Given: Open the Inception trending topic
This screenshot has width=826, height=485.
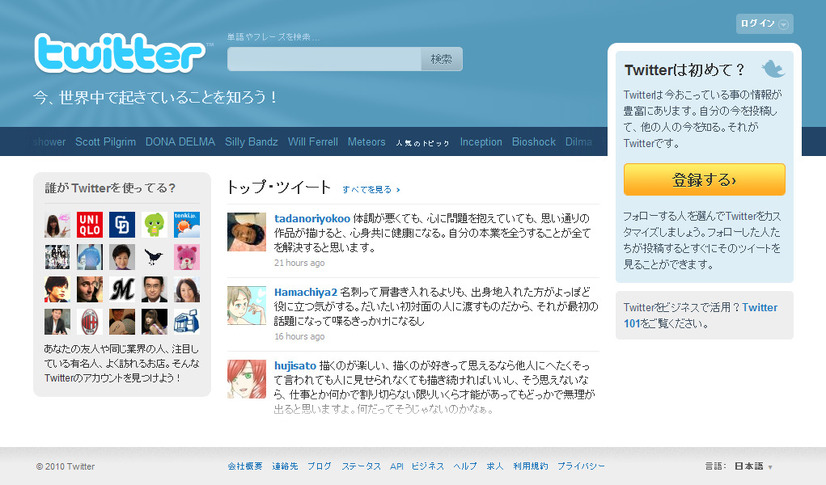Looking at the screenshot, I should [481, 142].
